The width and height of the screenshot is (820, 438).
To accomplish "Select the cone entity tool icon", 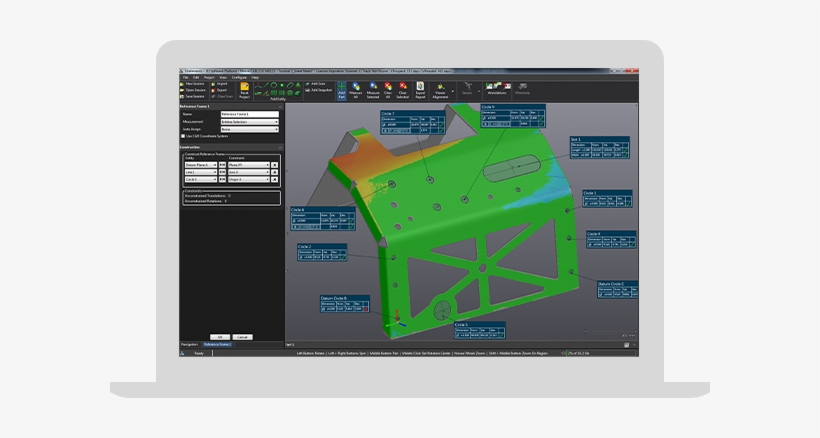I will [298, 85].
